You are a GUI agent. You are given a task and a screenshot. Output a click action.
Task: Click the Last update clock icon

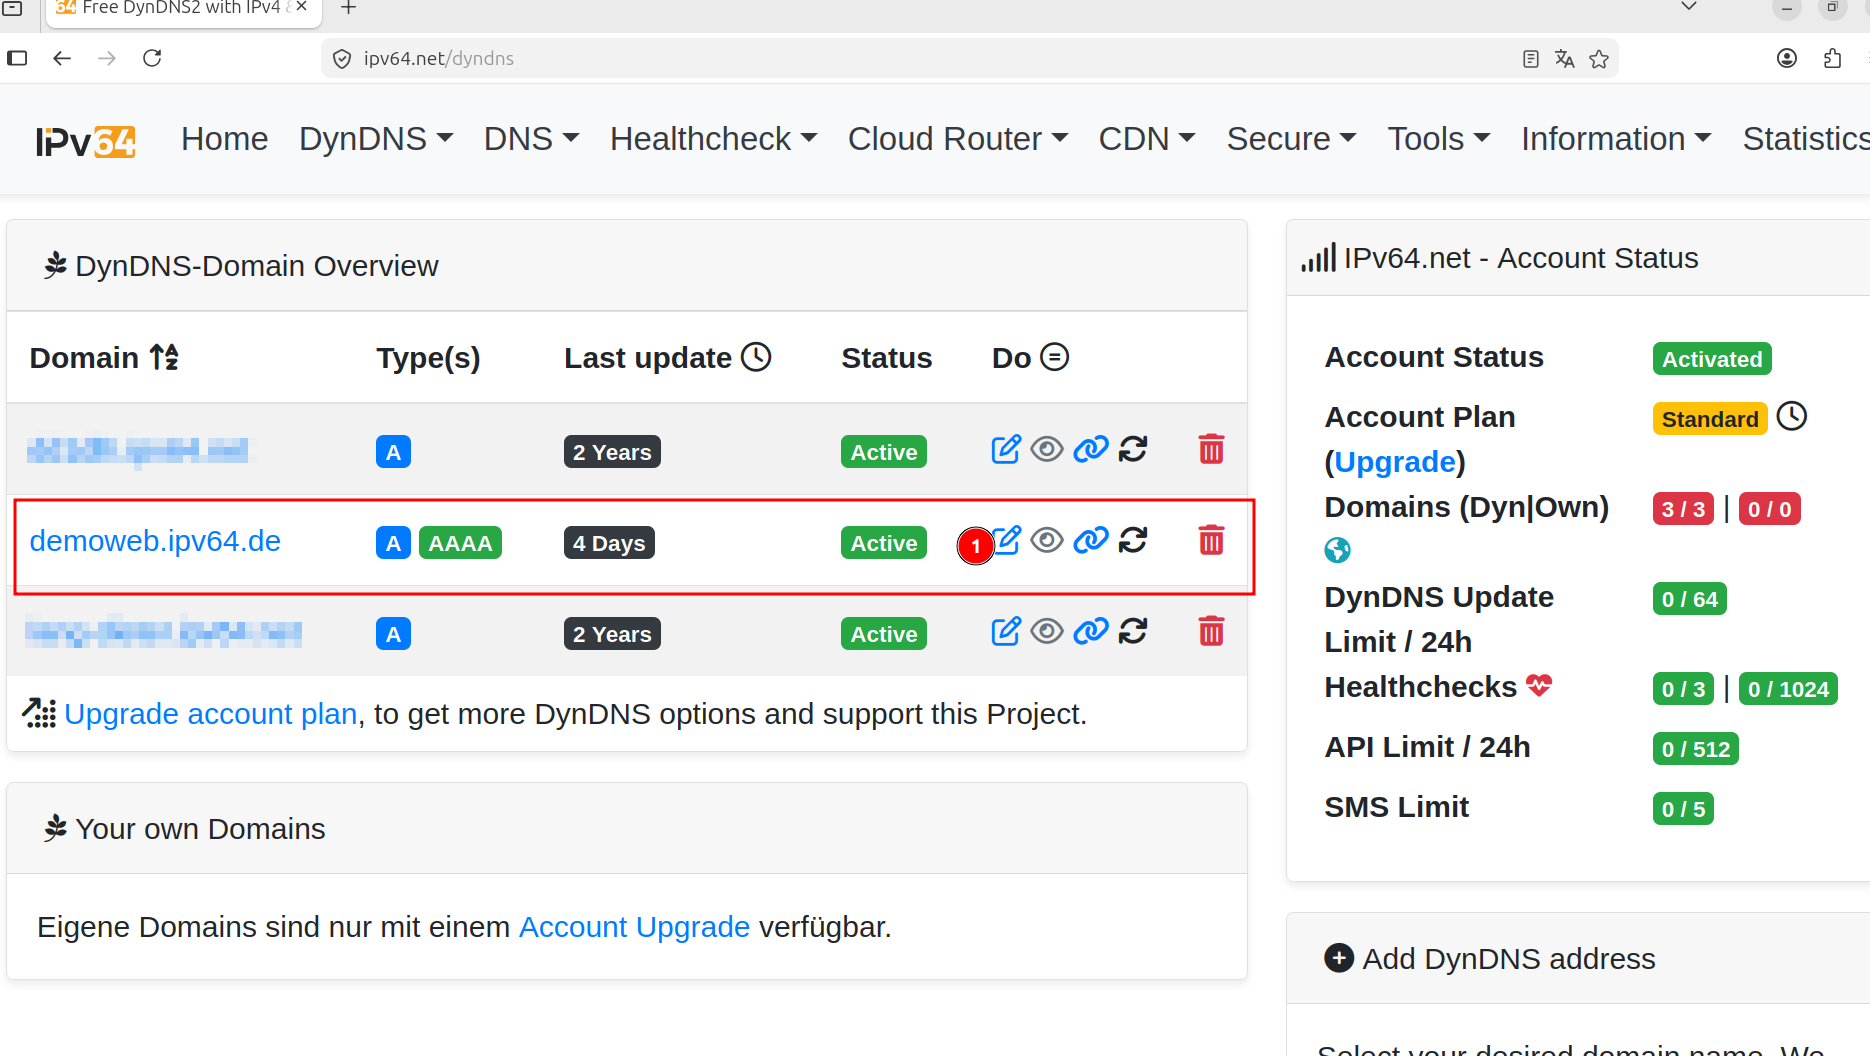[756, 357]
